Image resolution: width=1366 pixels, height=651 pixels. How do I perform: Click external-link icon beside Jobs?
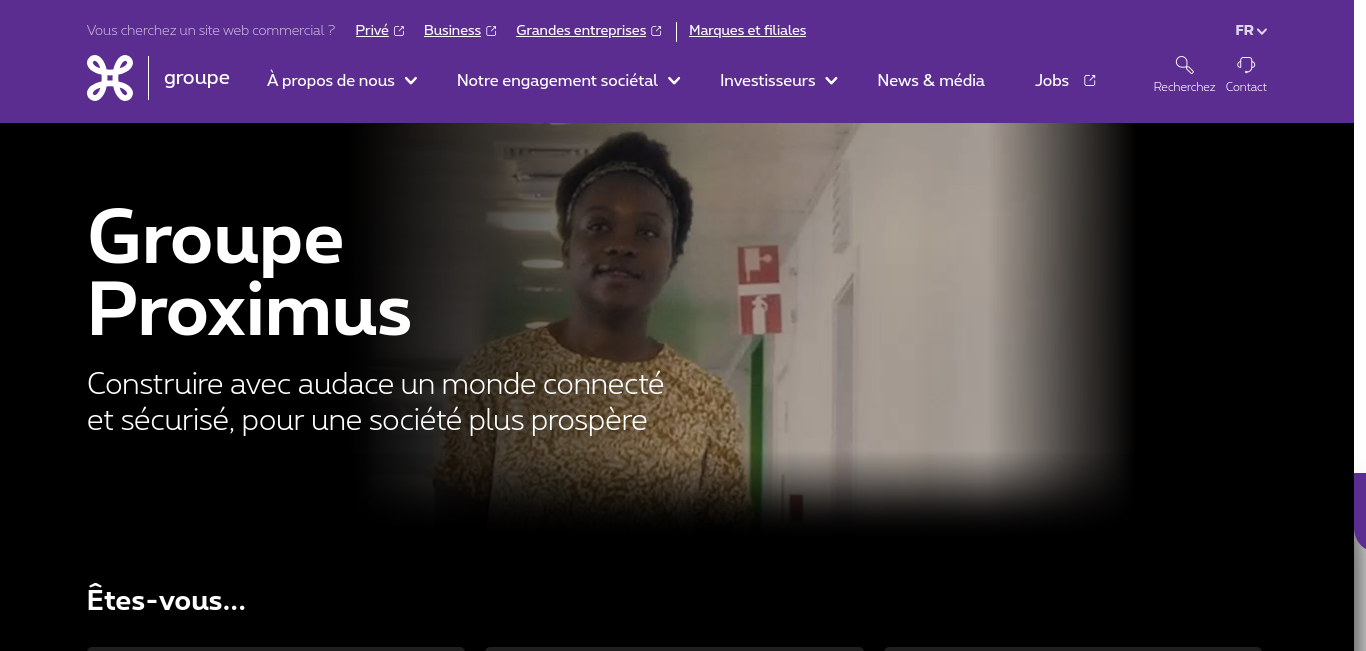(1090, 81)
